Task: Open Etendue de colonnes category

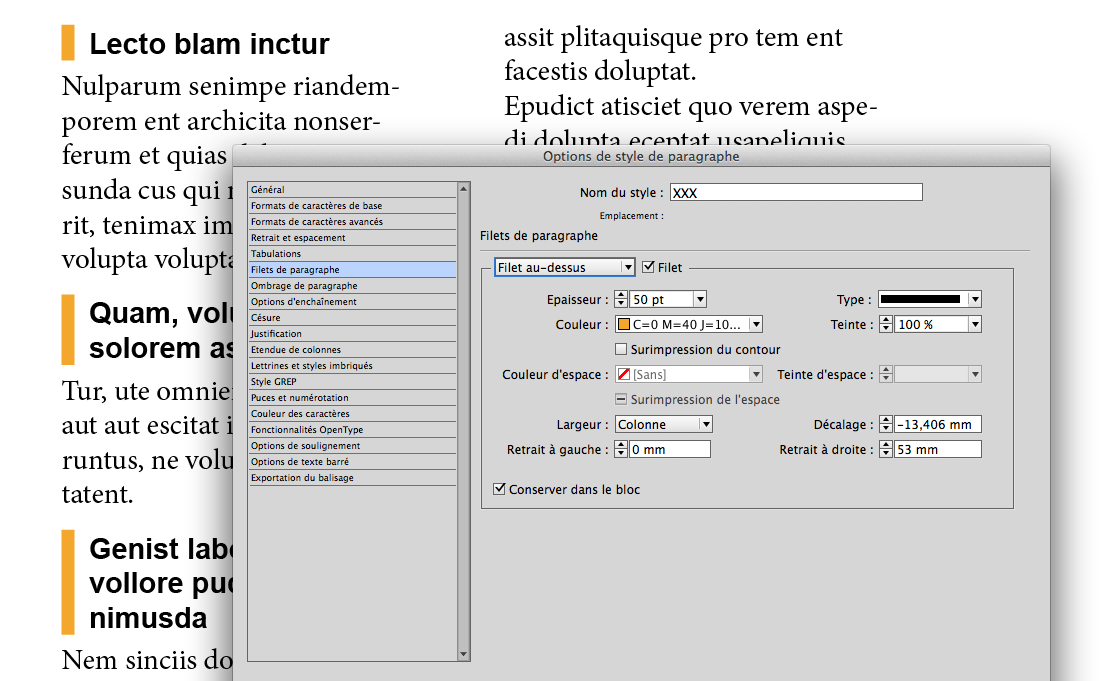Action: [352, 350]
